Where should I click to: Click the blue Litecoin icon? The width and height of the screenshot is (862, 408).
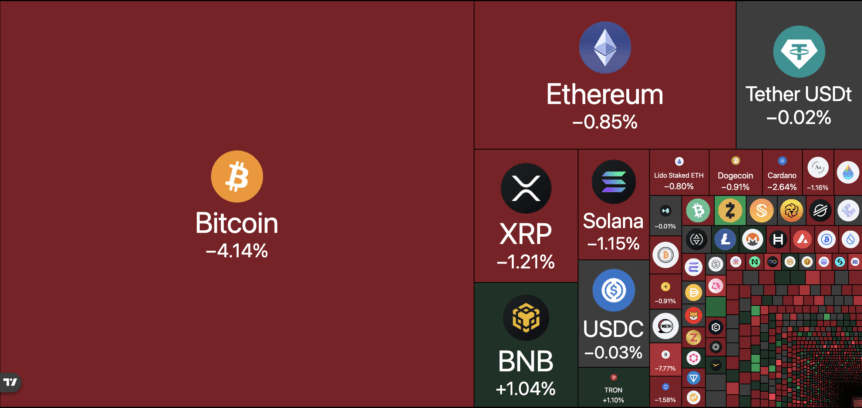pos(725,239)
